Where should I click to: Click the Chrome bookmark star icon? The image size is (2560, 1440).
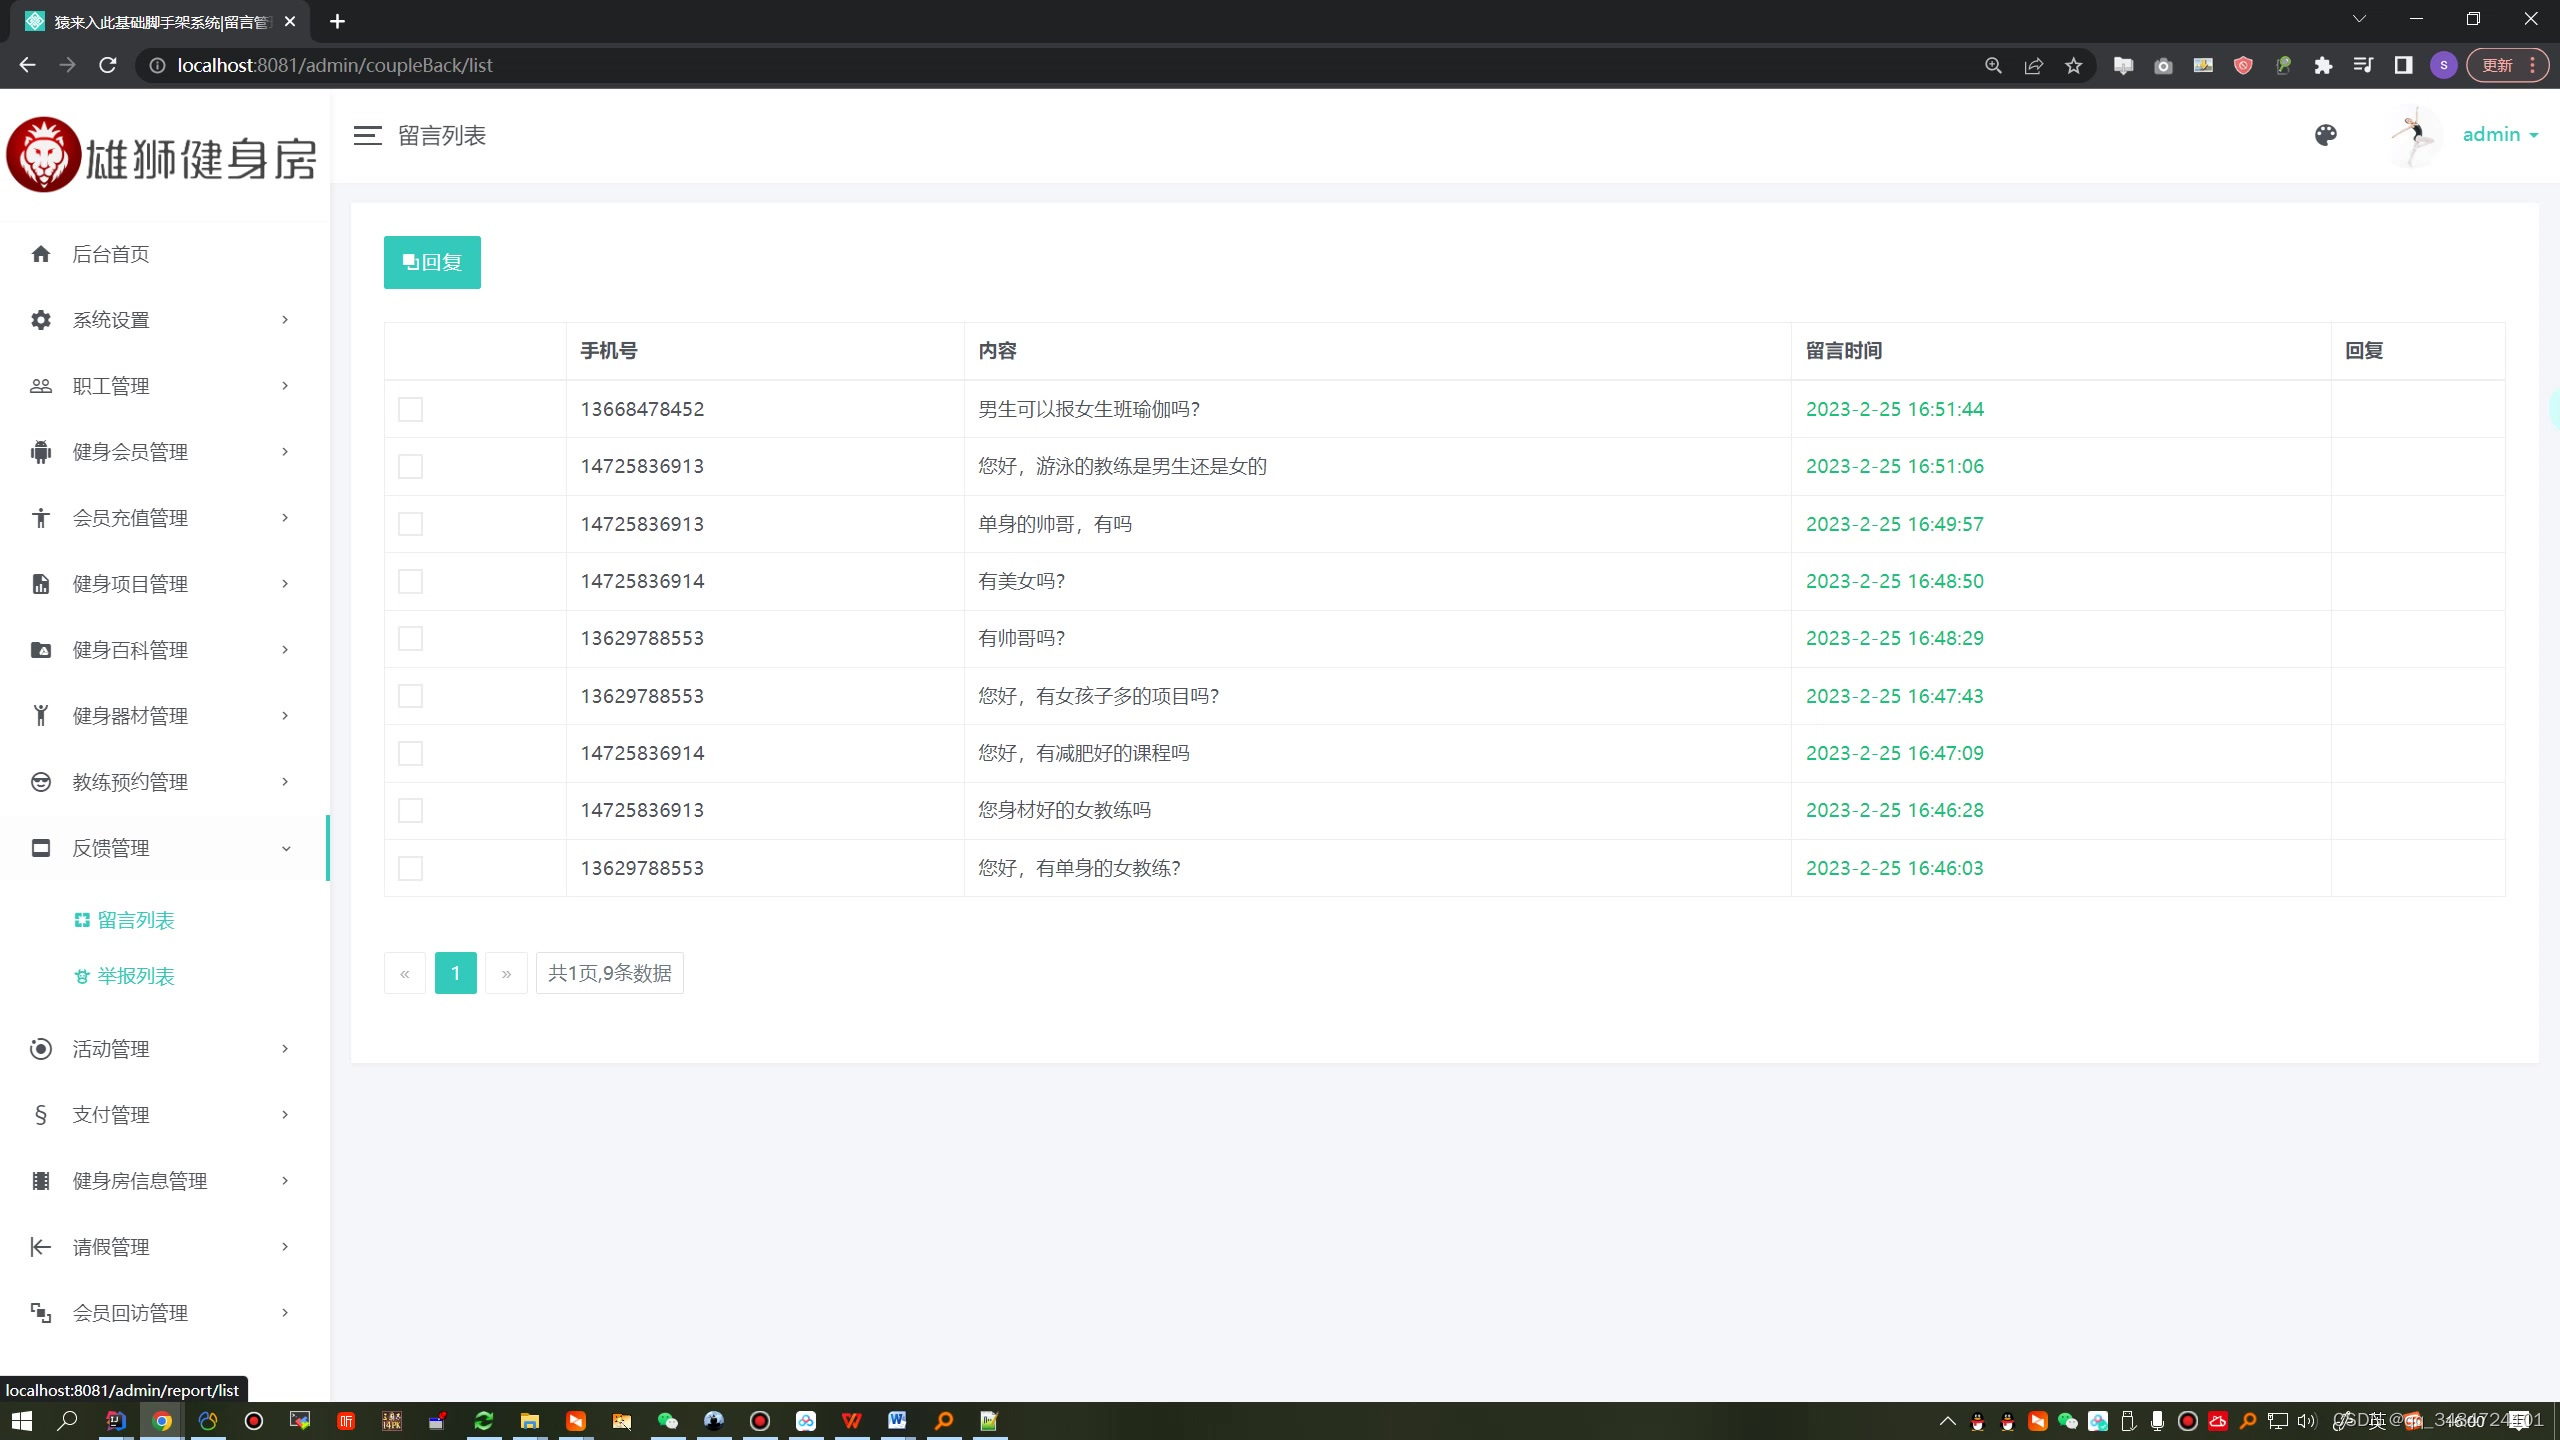pos(2074,65)
